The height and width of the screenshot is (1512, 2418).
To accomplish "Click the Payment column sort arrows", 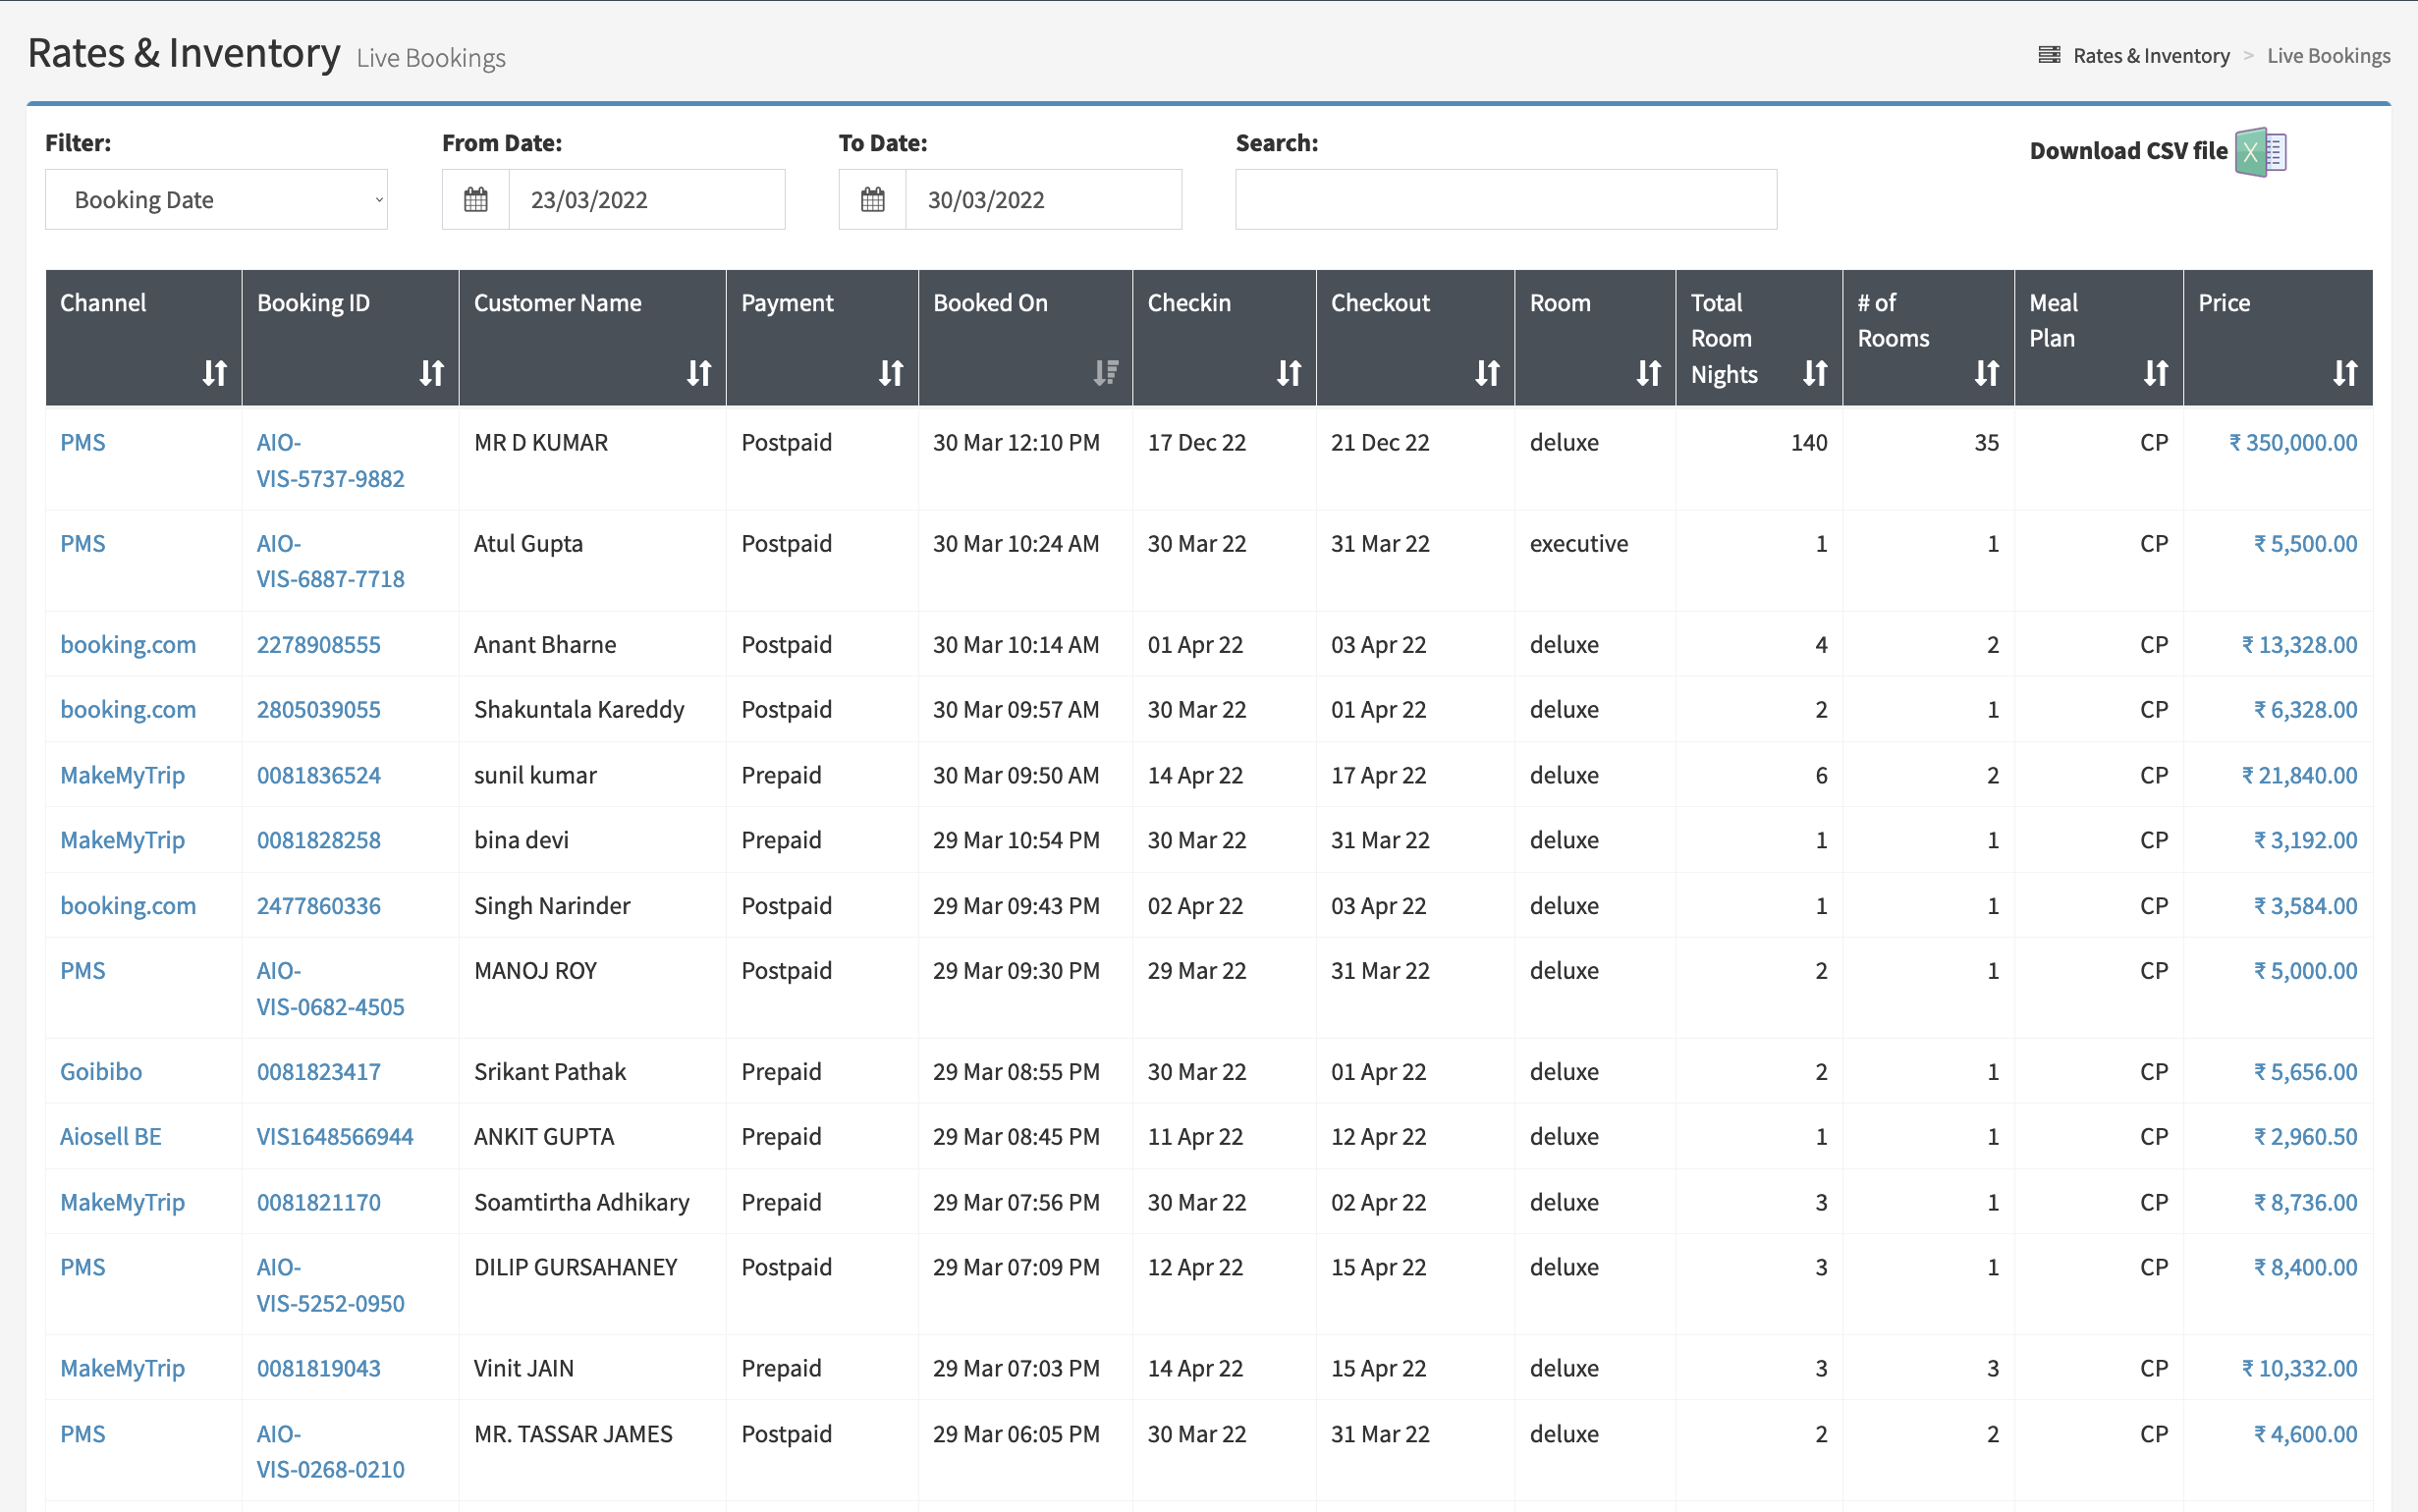I will click(890, 373).
